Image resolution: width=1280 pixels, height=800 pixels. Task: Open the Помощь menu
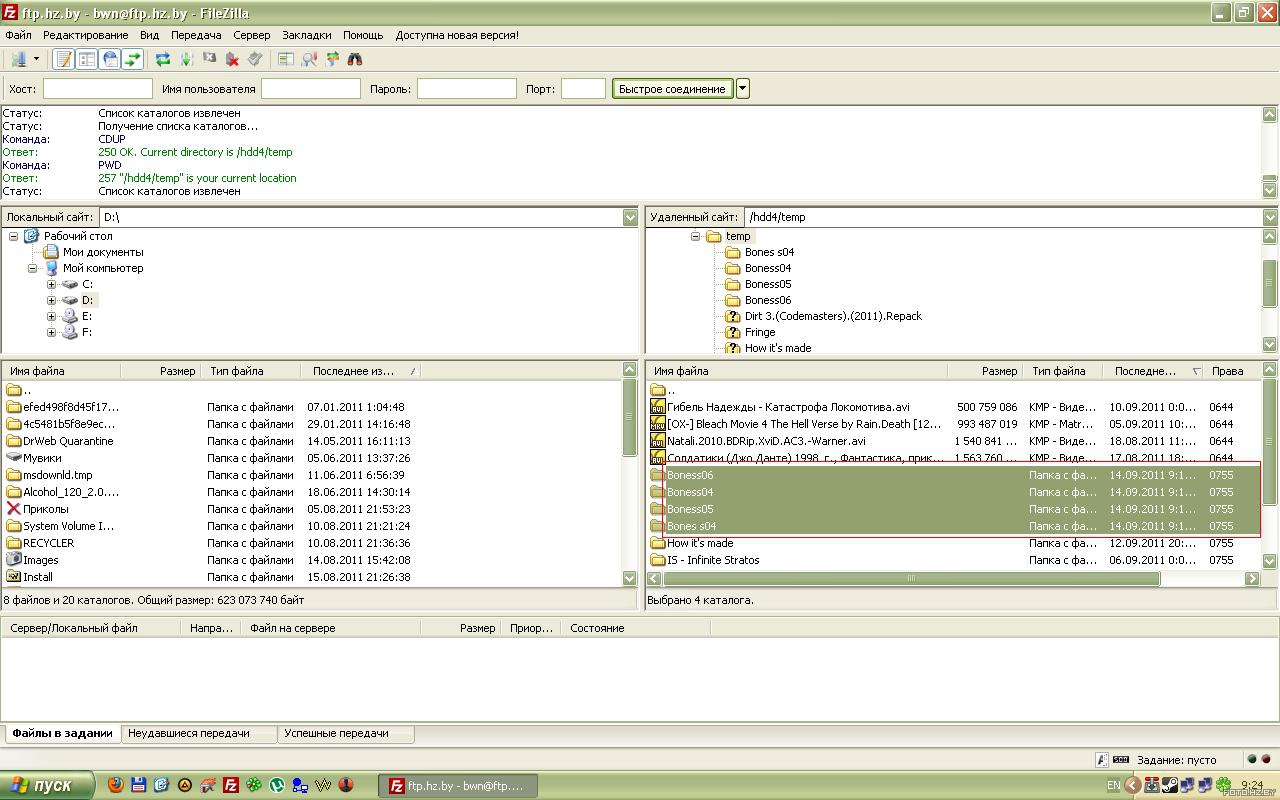pyautogui.click(x=363, y=35)
